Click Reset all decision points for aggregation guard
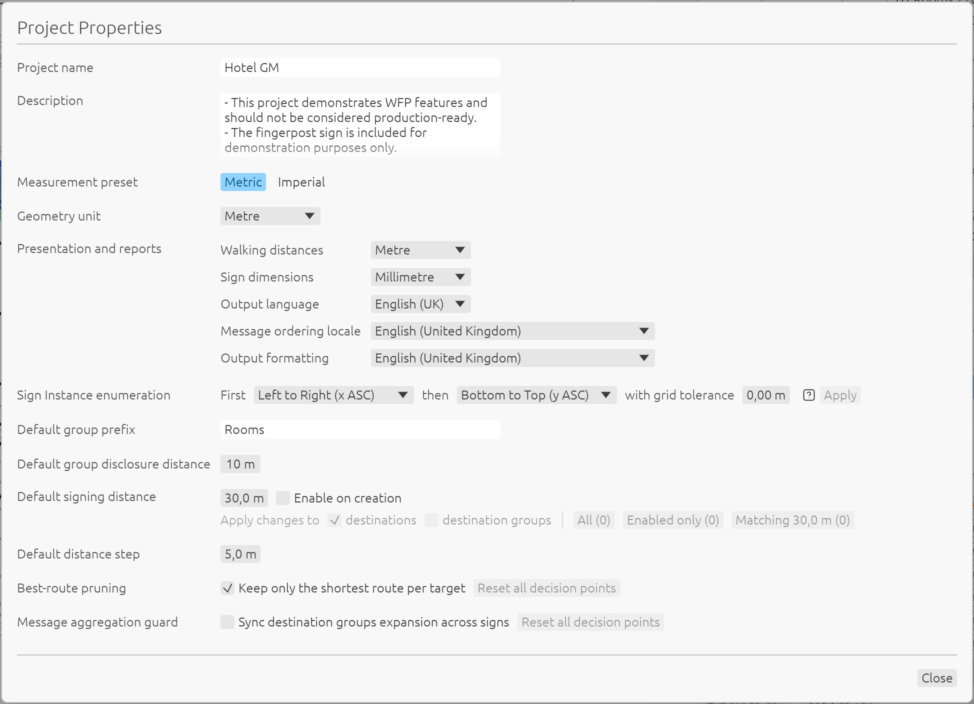The width and height of the screenshot is (974, 704). coord(590,622)
